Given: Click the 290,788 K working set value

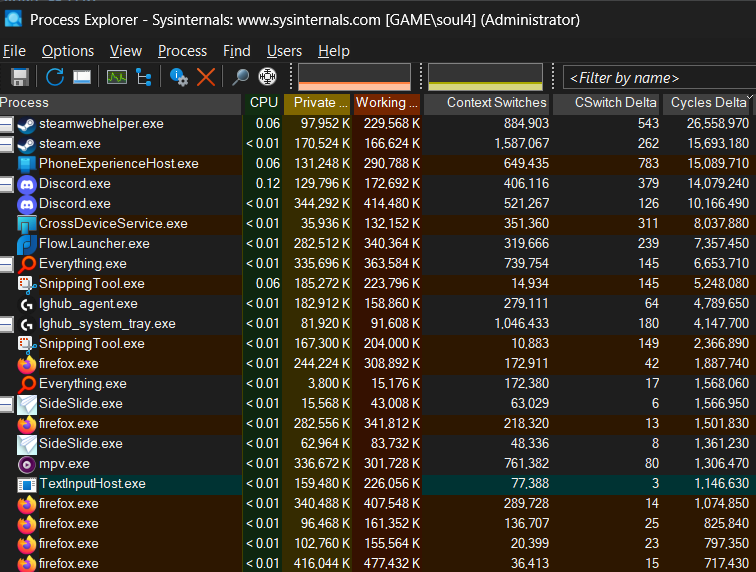Looking at the screenshot, I should [x=392, y=163].
